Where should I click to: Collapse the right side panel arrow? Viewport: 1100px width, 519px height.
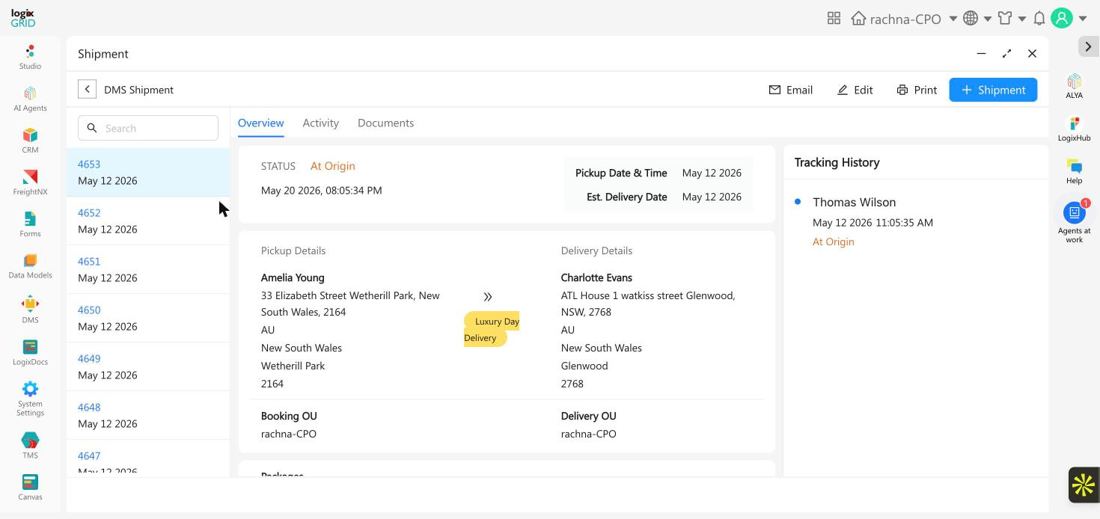click(1087, 47)
